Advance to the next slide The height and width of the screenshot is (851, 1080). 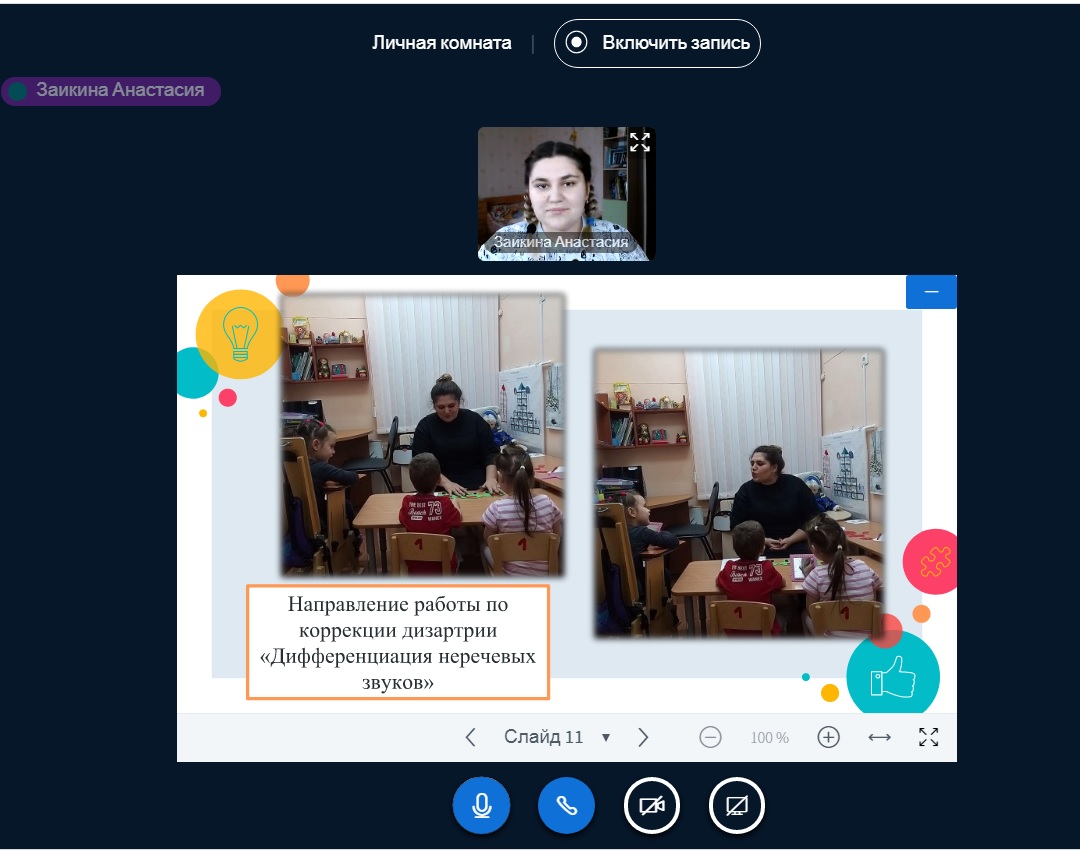[643, 737]
